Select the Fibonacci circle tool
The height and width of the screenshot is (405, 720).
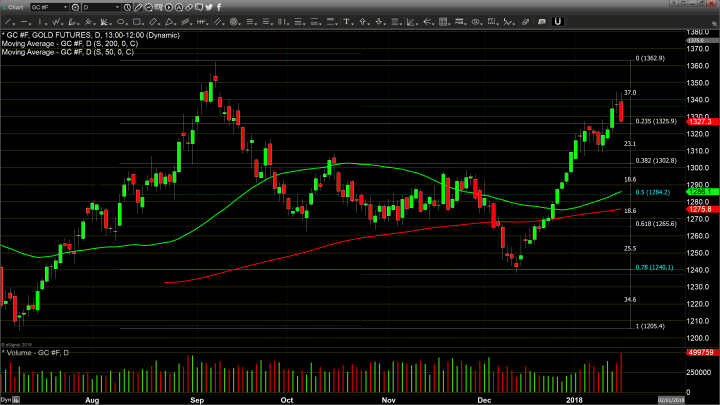click(x=233, y=22)
